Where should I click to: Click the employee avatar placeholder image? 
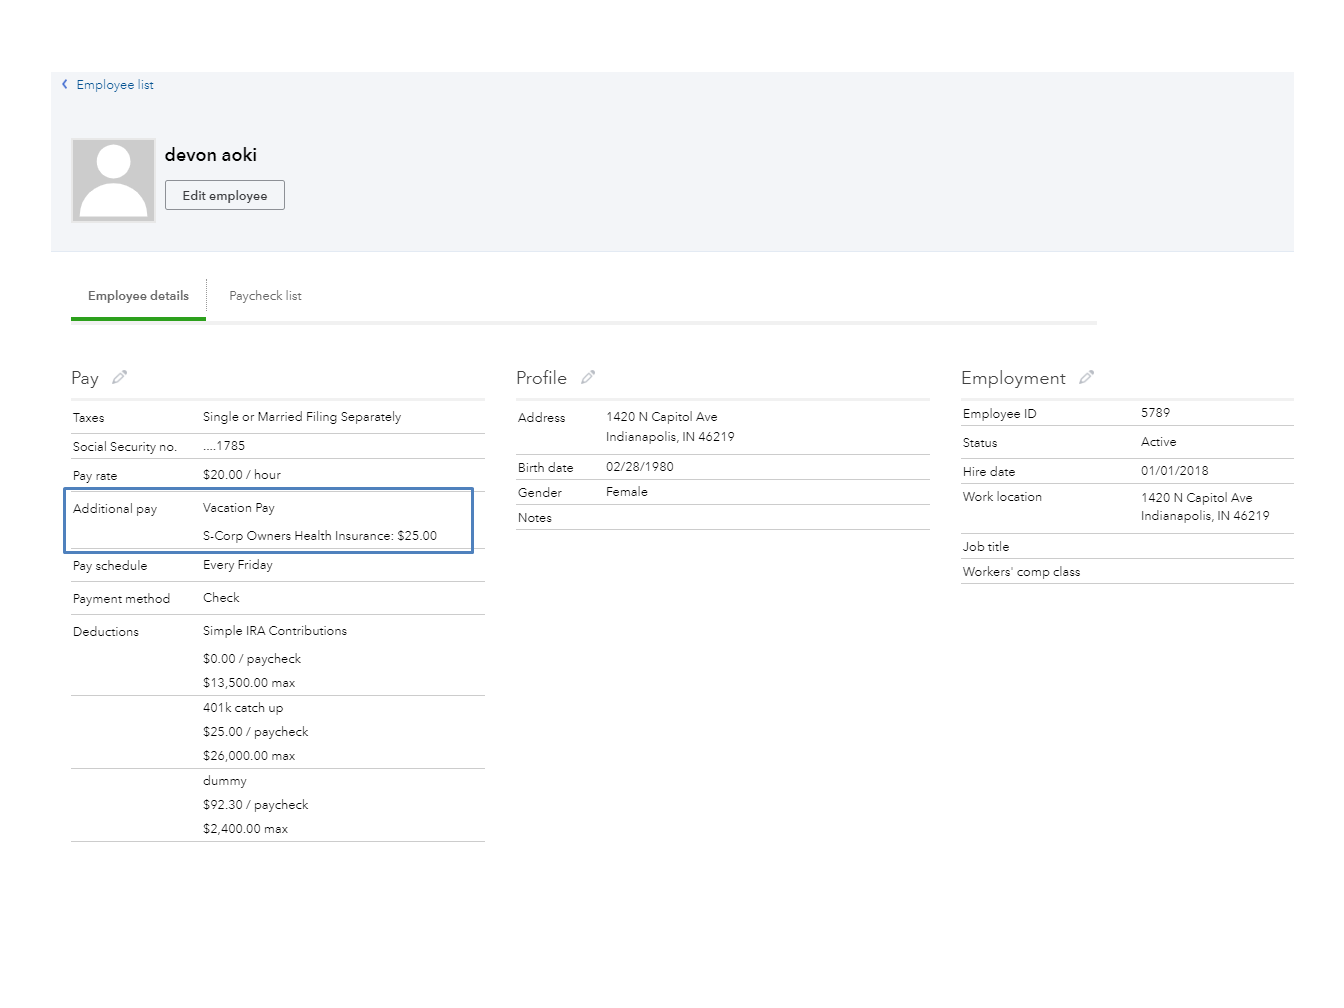(113, 180)
